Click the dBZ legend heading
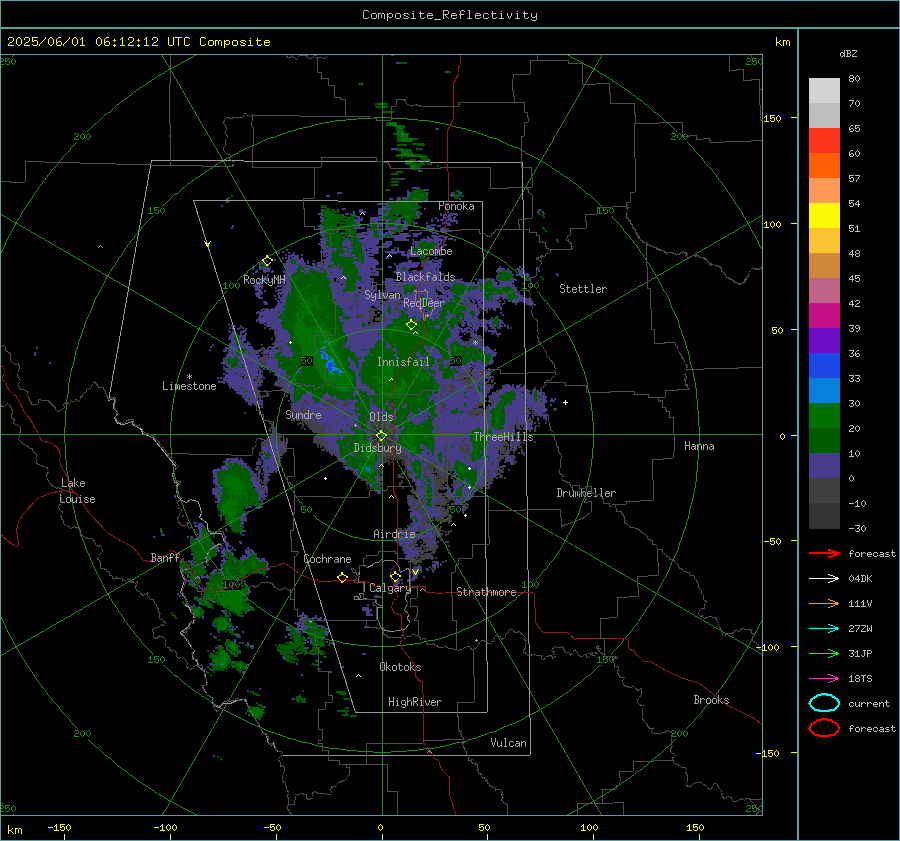The height and width of the screenshot is (841, 900). coord(848,53)
